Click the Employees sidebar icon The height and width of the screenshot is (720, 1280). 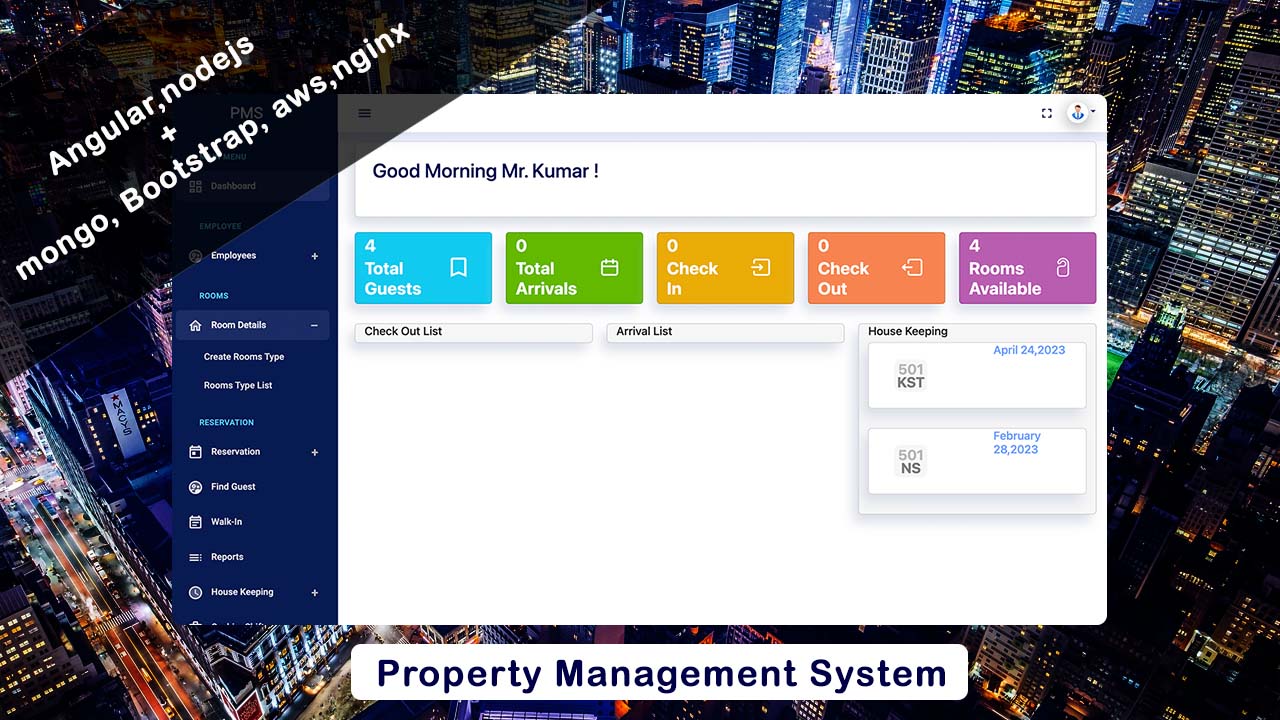pyautogui.click(x=195, y=256)
